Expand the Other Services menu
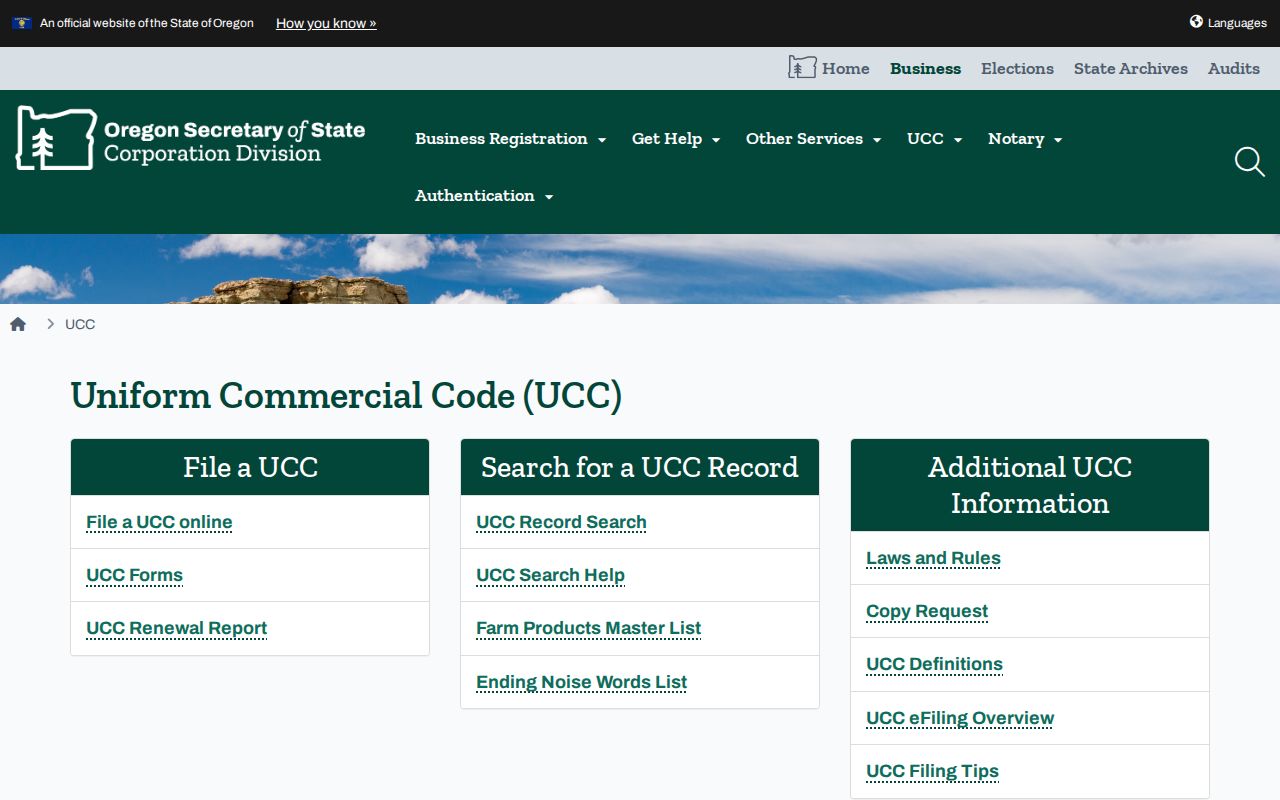1280x800 pixels. click(x=813, y=139)
